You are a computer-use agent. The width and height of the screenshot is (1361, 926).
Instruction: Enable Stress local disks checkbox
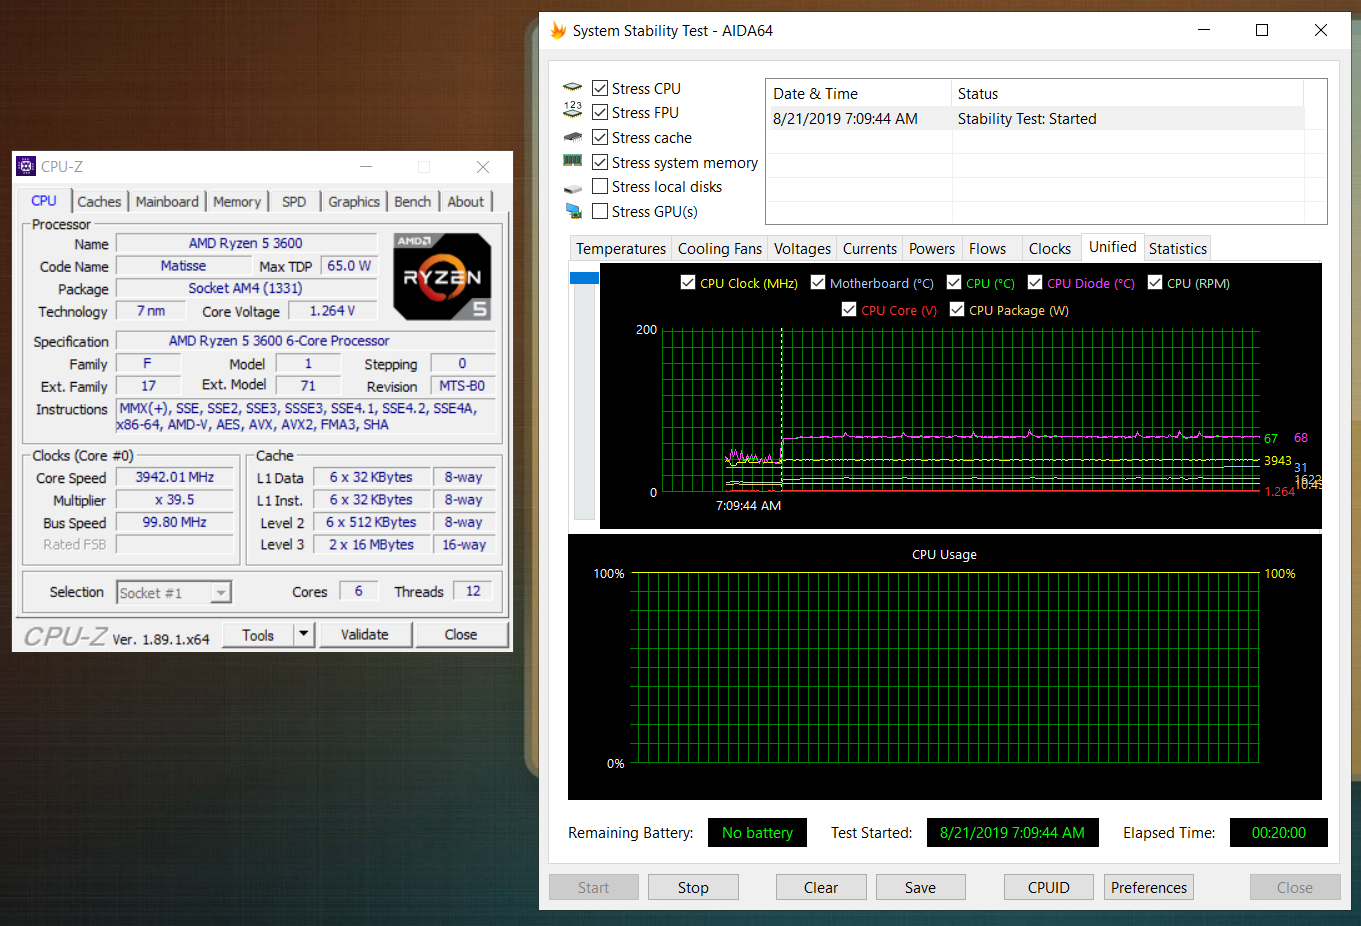[x=600, y=186]
